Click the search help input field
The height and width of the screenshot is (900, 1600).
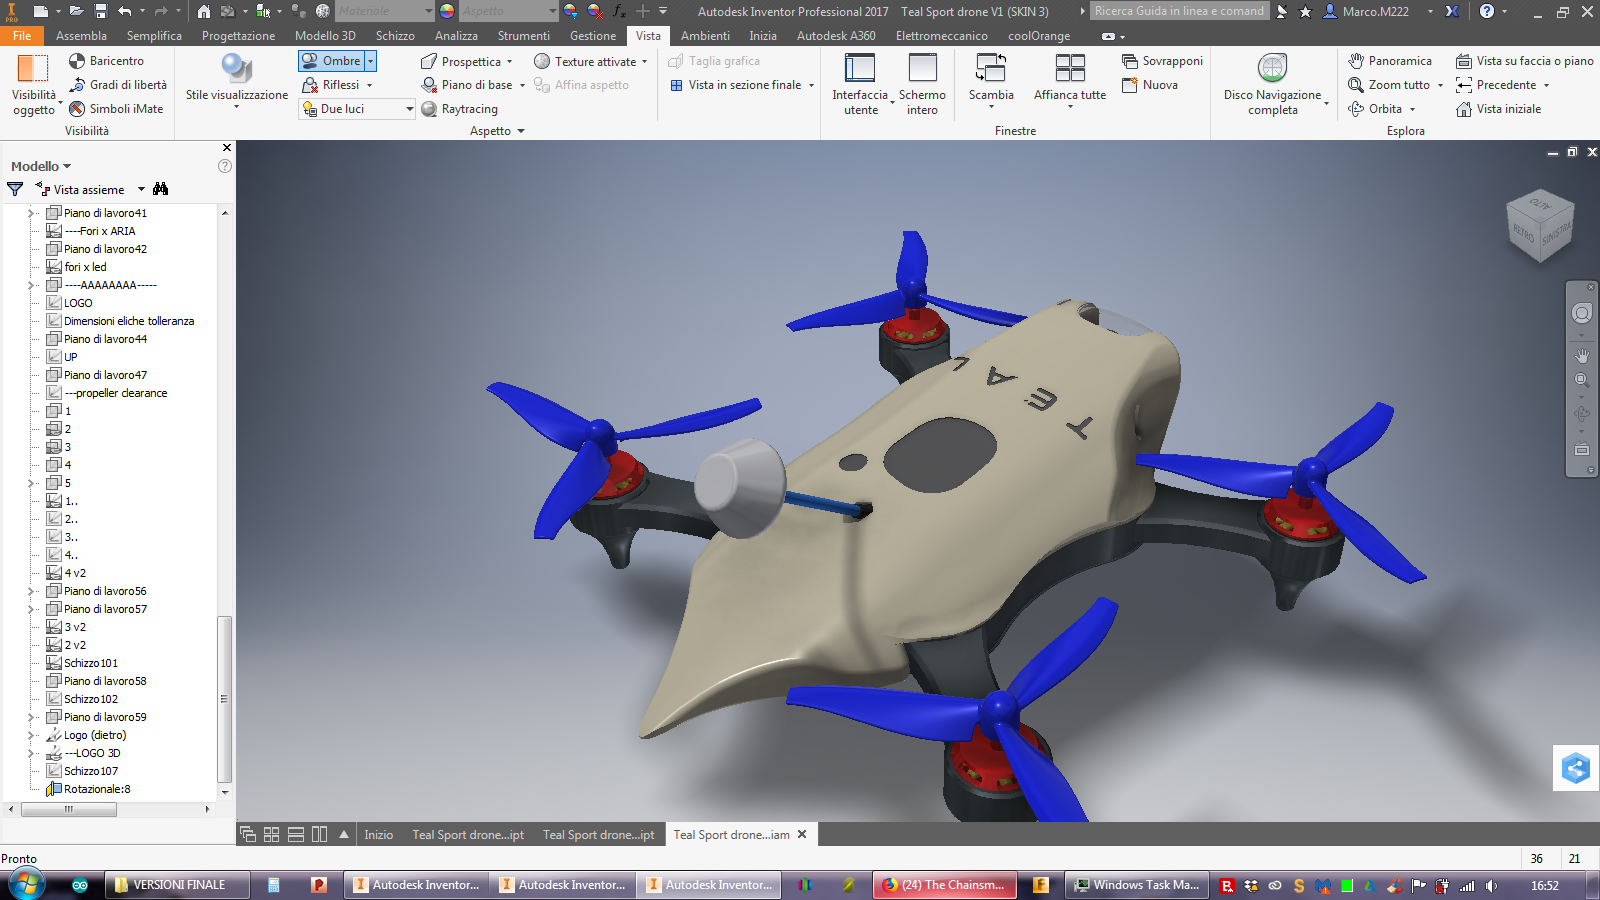pyautogui.click(x=1180, y=11)
